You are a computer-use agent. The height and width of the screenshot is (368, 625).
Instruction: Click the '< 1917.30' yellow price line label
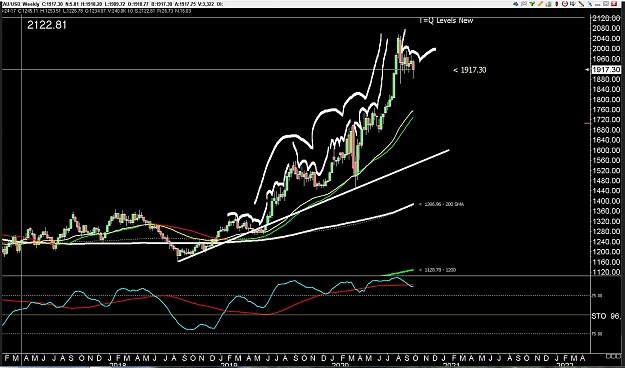point(470,70)
